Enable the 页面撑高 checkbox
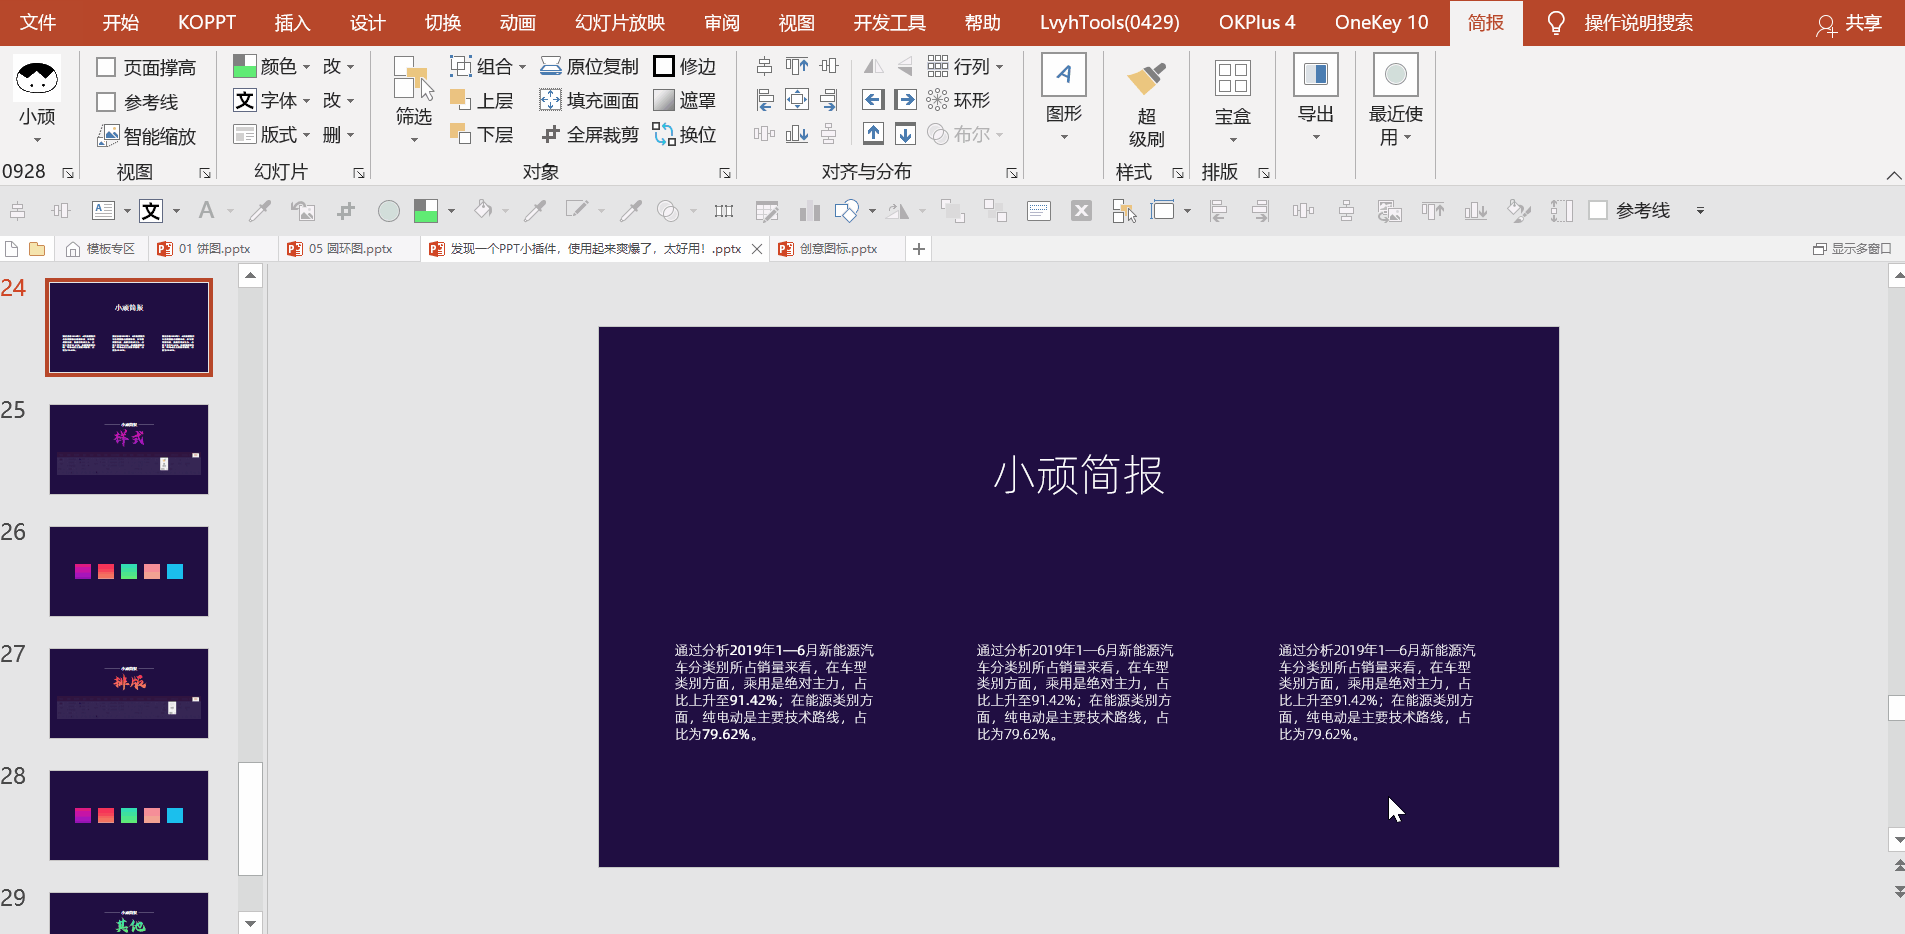 [107, 68]
